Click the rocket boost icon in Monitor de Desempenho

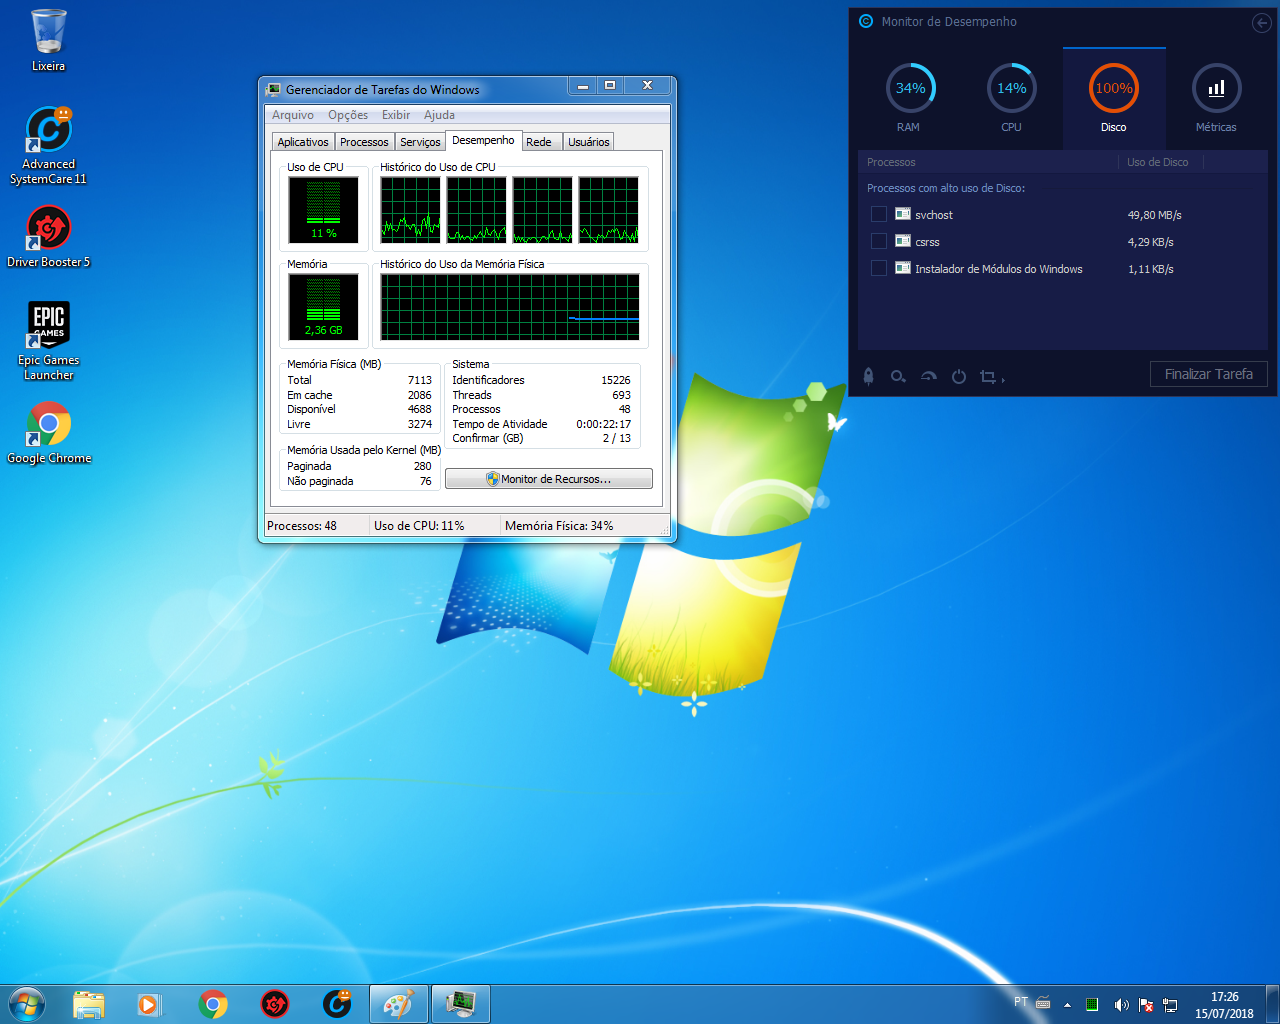(868, 376)
